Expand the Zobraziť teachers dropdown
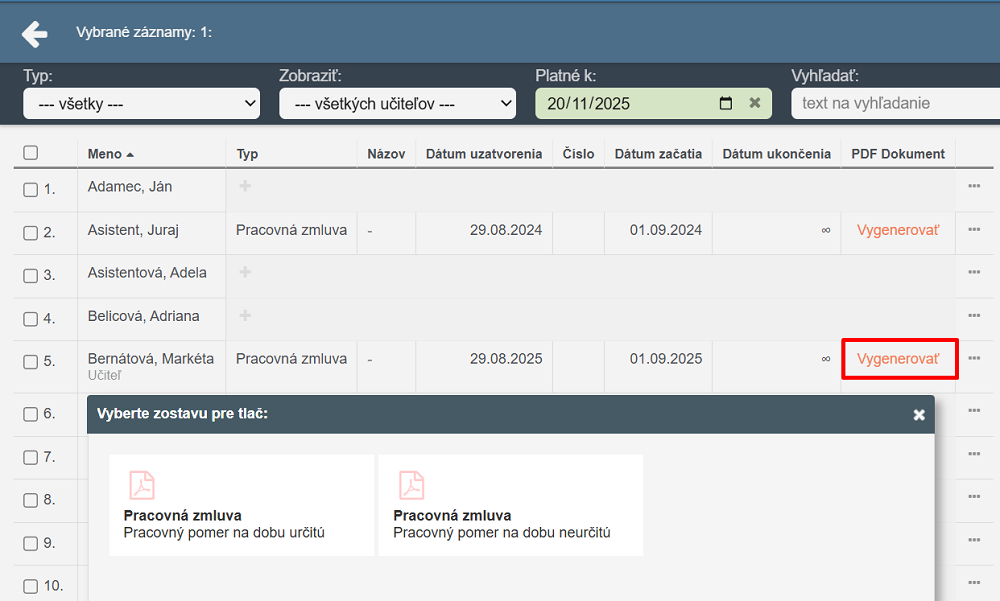Screen dimensions: 1000x601 click(x=397, y=103)
